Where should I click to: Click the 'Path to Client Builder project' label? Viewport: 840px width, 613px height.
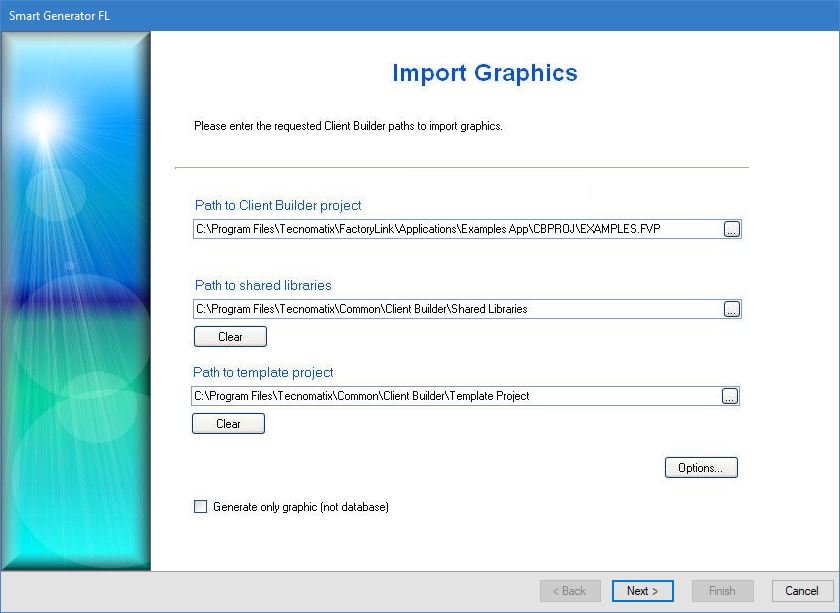[278, 205]
